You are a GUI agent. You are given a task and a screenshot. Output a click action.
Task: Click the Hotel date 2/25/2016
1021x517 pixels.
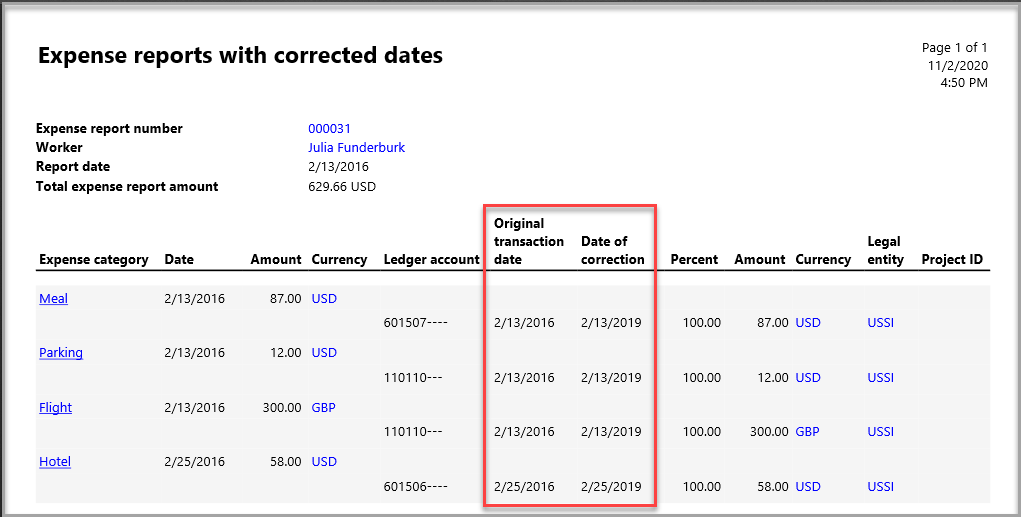[195, 462]
